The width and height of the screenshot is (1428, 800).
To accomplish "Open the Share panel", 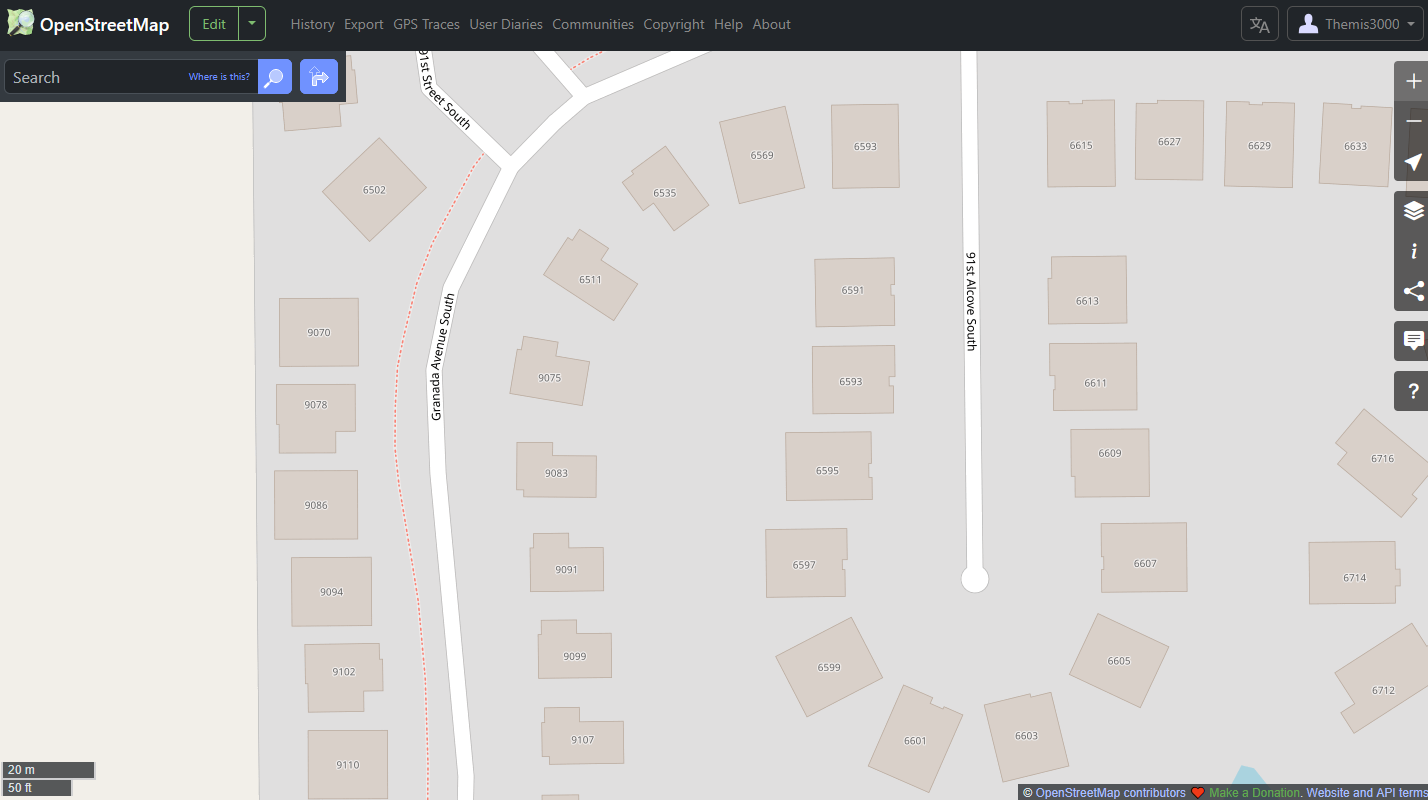I will [x=1412, y=291].
